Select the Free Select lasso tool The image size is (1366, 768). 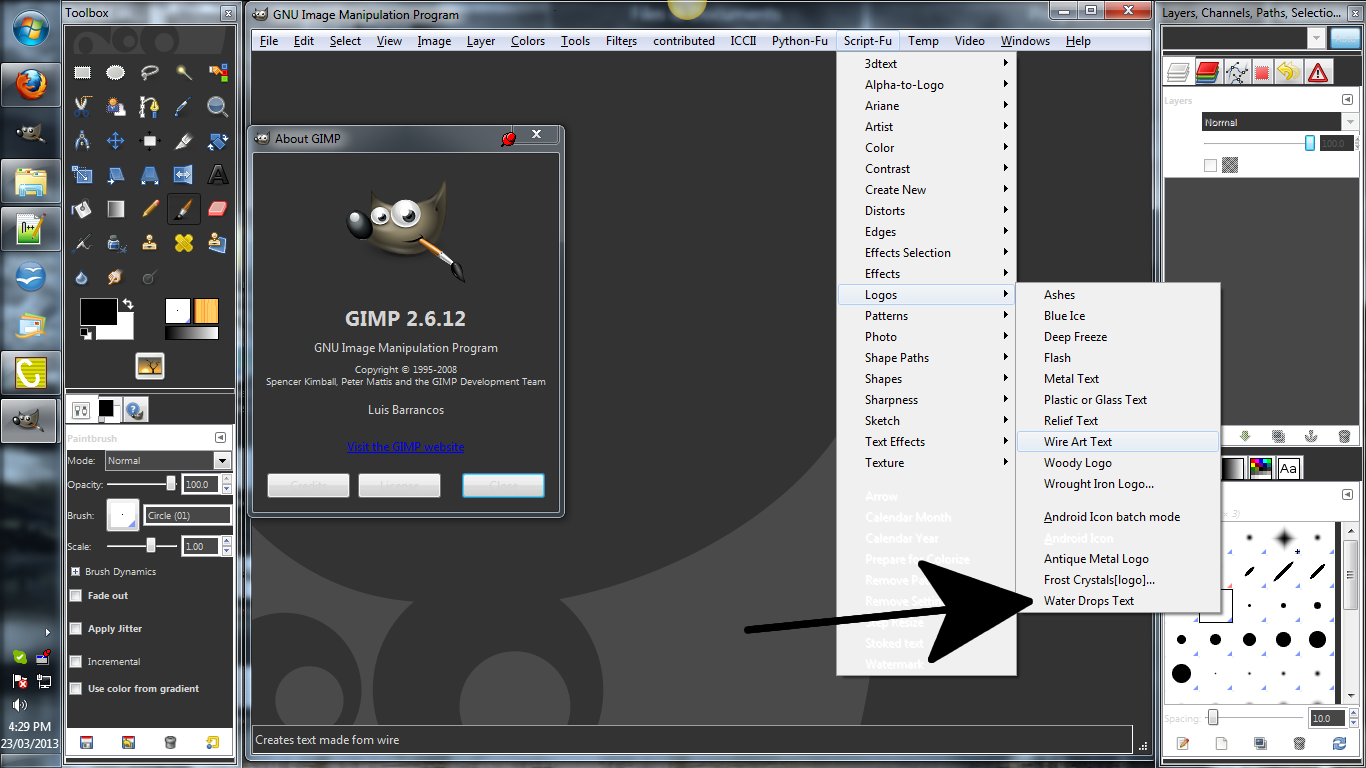150,72
